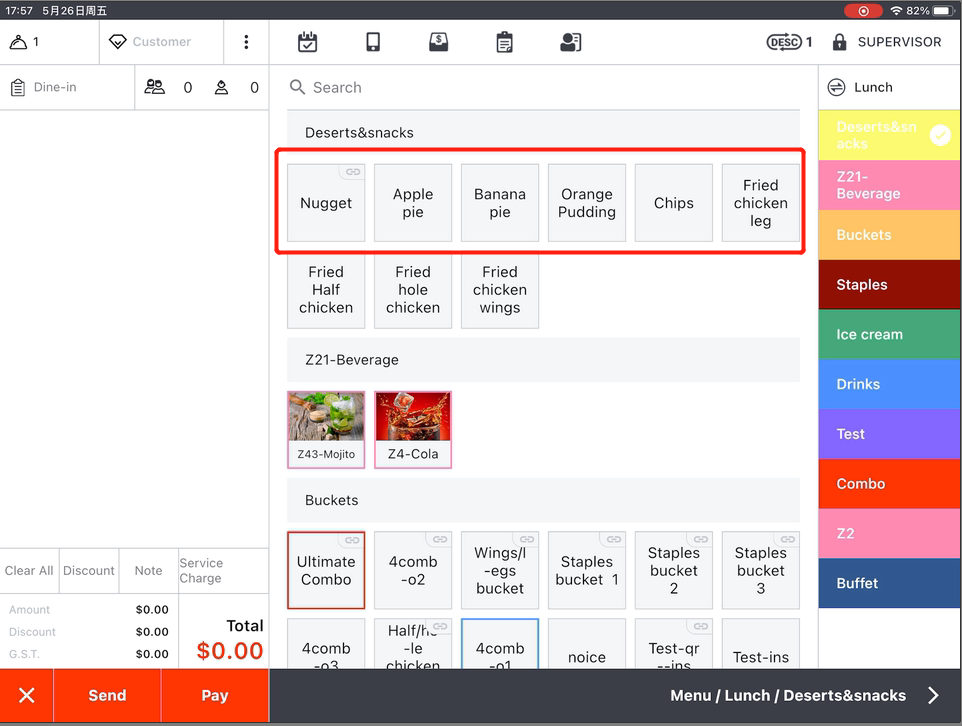Open the three-dot more options menu
962x726 pixels.
246,42
